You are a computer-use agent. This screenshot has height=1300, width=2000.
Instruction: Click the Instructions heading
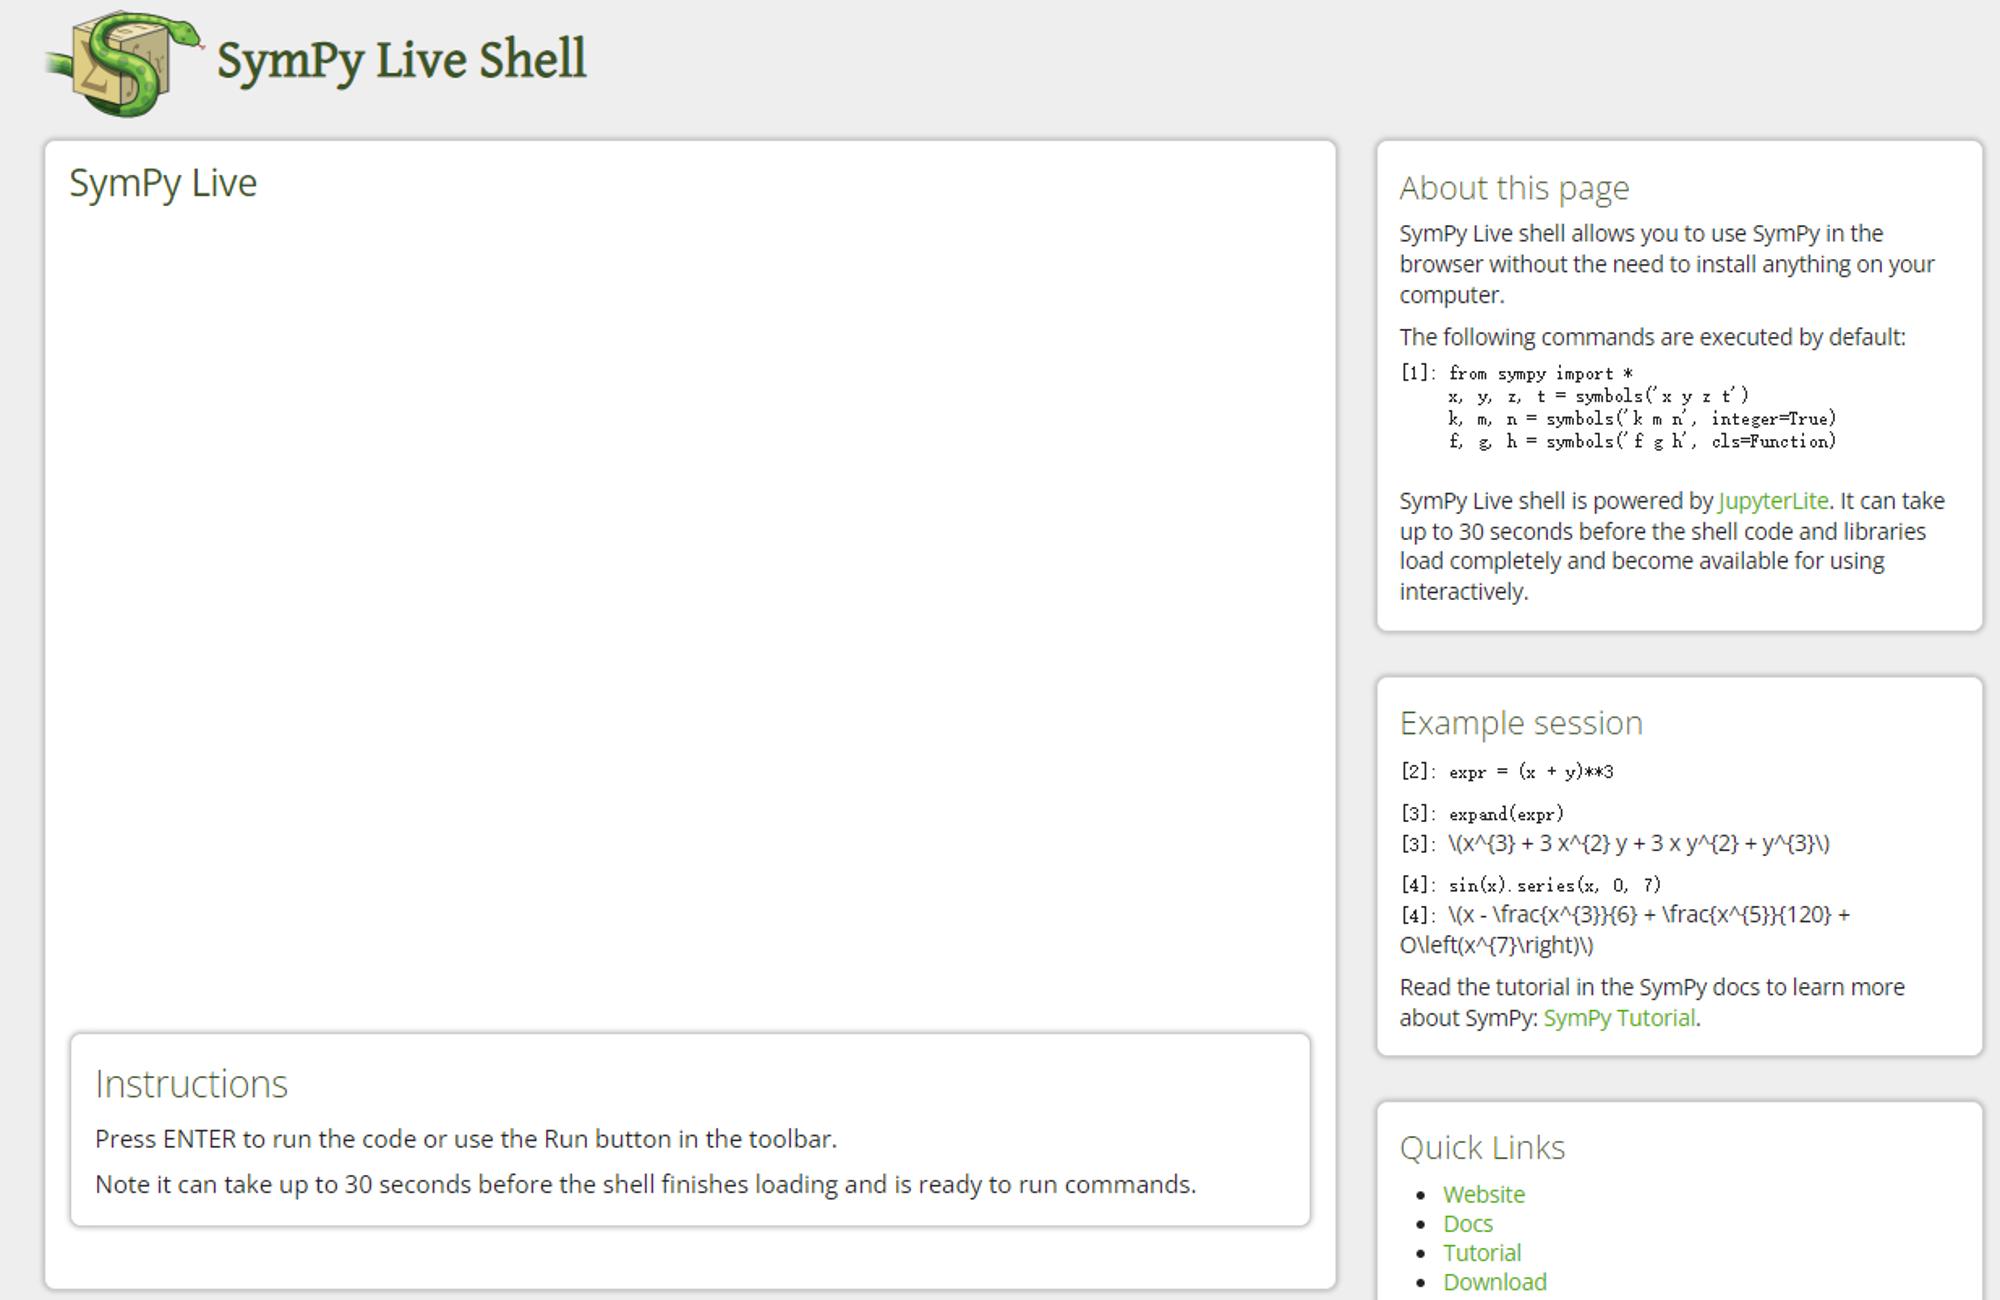(191, 1084)
